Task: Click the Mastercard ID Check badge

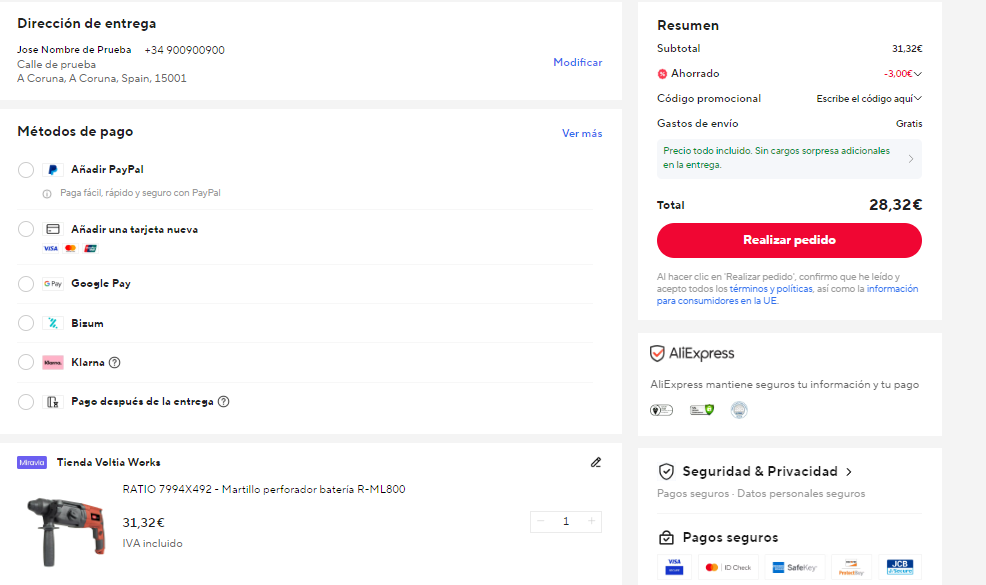Action: (728, 567)
